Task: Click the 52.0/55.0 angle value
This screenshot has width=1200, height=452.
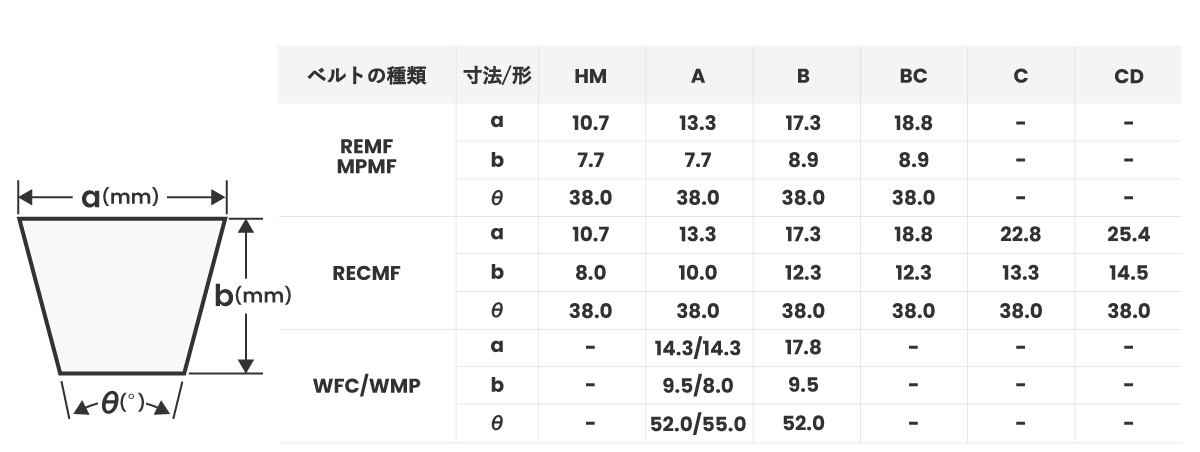Action: click(x=698, y=423)
